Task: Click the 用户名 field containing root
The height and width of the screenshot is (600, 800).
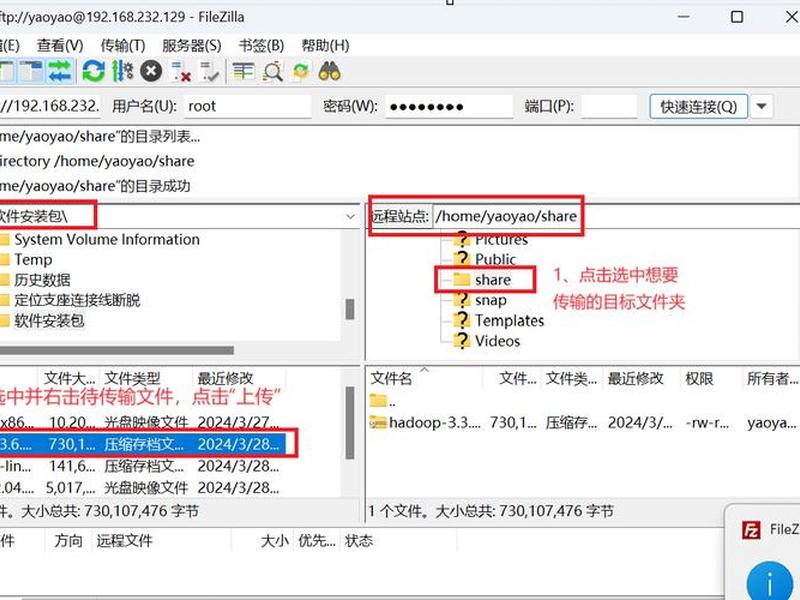Action: (x=247, y=106)
